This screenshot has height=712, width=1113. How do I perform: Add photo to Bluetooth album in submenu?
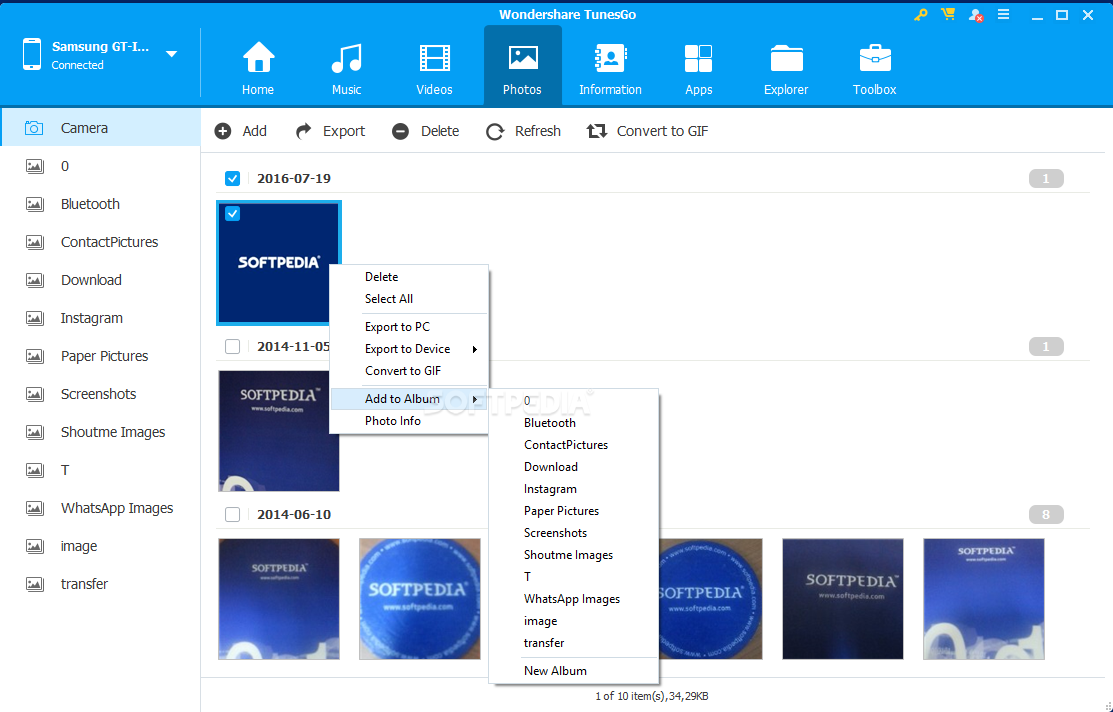click(574, 422)
